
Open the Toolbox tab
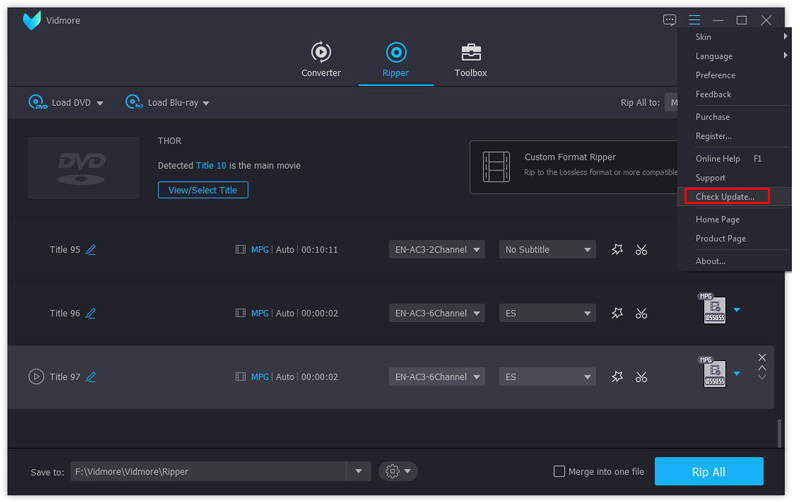click(470, 60)
